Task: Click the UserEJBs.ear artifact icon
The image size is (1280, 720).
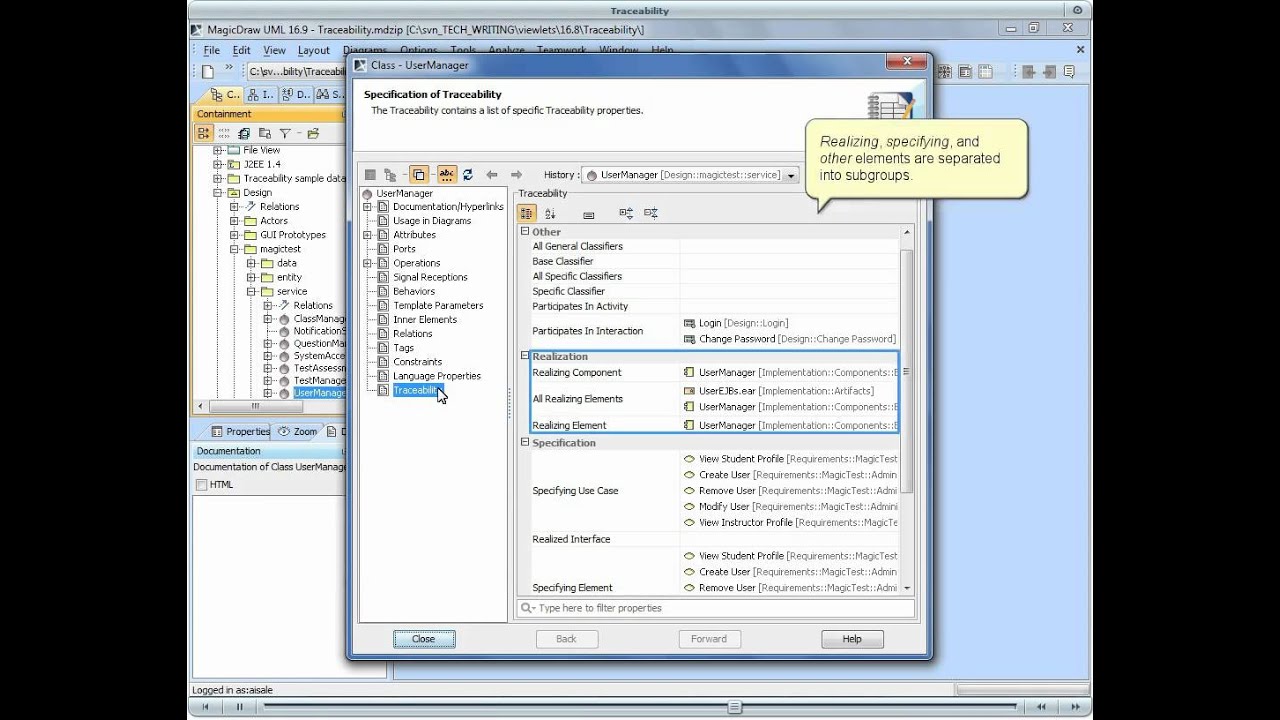Action: 689,391
